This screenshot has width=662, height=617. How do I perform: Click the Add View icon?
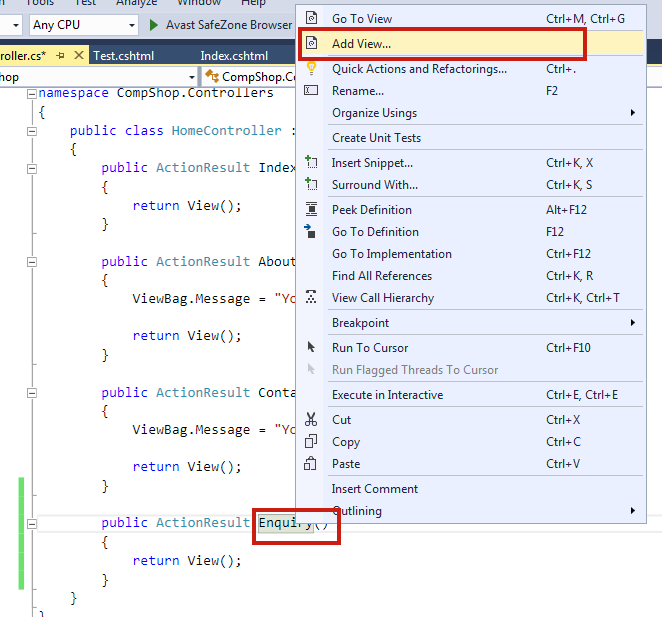pyautogui.click(x=311, y=43)
